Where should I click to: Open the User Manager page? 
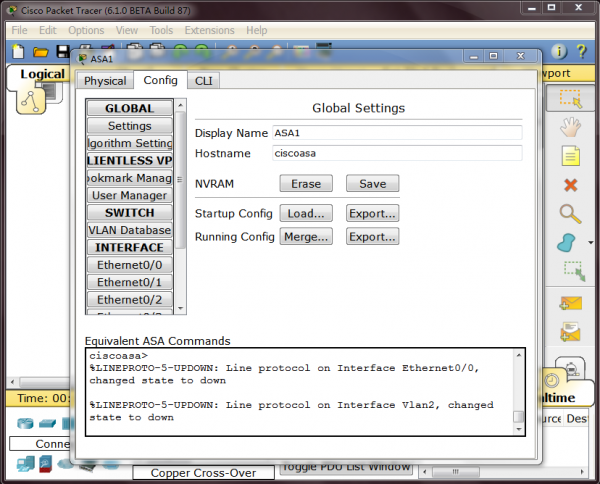(x=129, y=196)
